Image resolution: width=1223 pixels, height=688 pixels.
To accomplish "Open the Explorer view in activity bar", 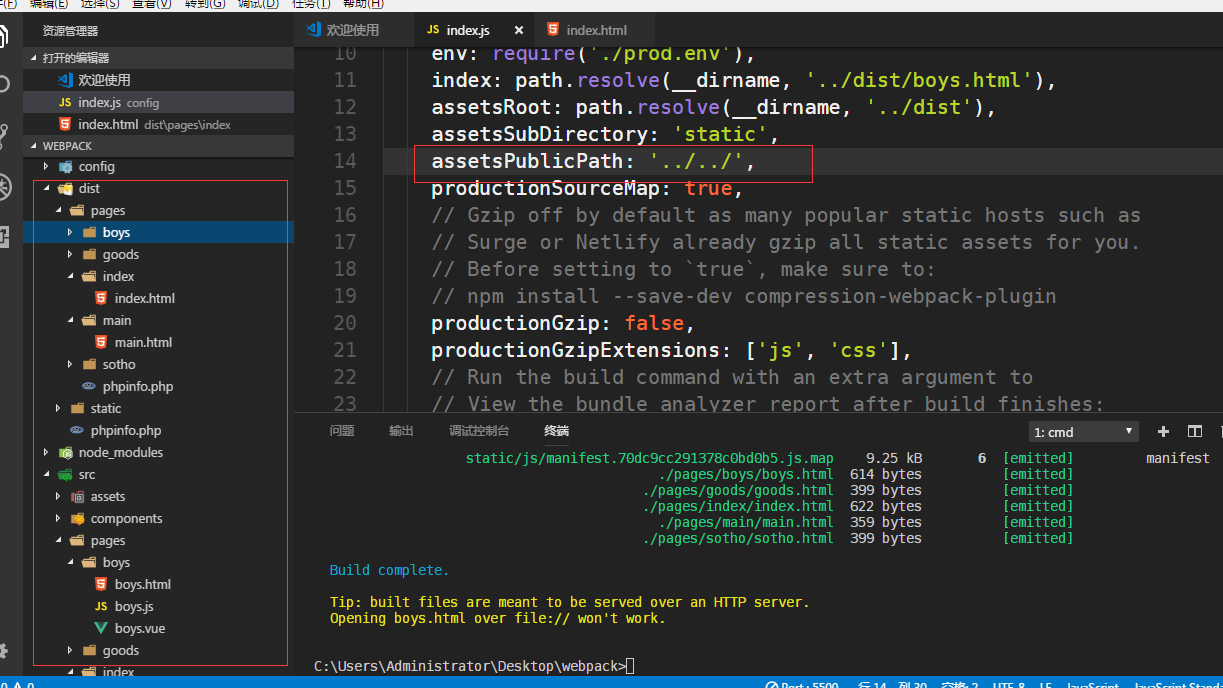I will click(x=5, y=35).
